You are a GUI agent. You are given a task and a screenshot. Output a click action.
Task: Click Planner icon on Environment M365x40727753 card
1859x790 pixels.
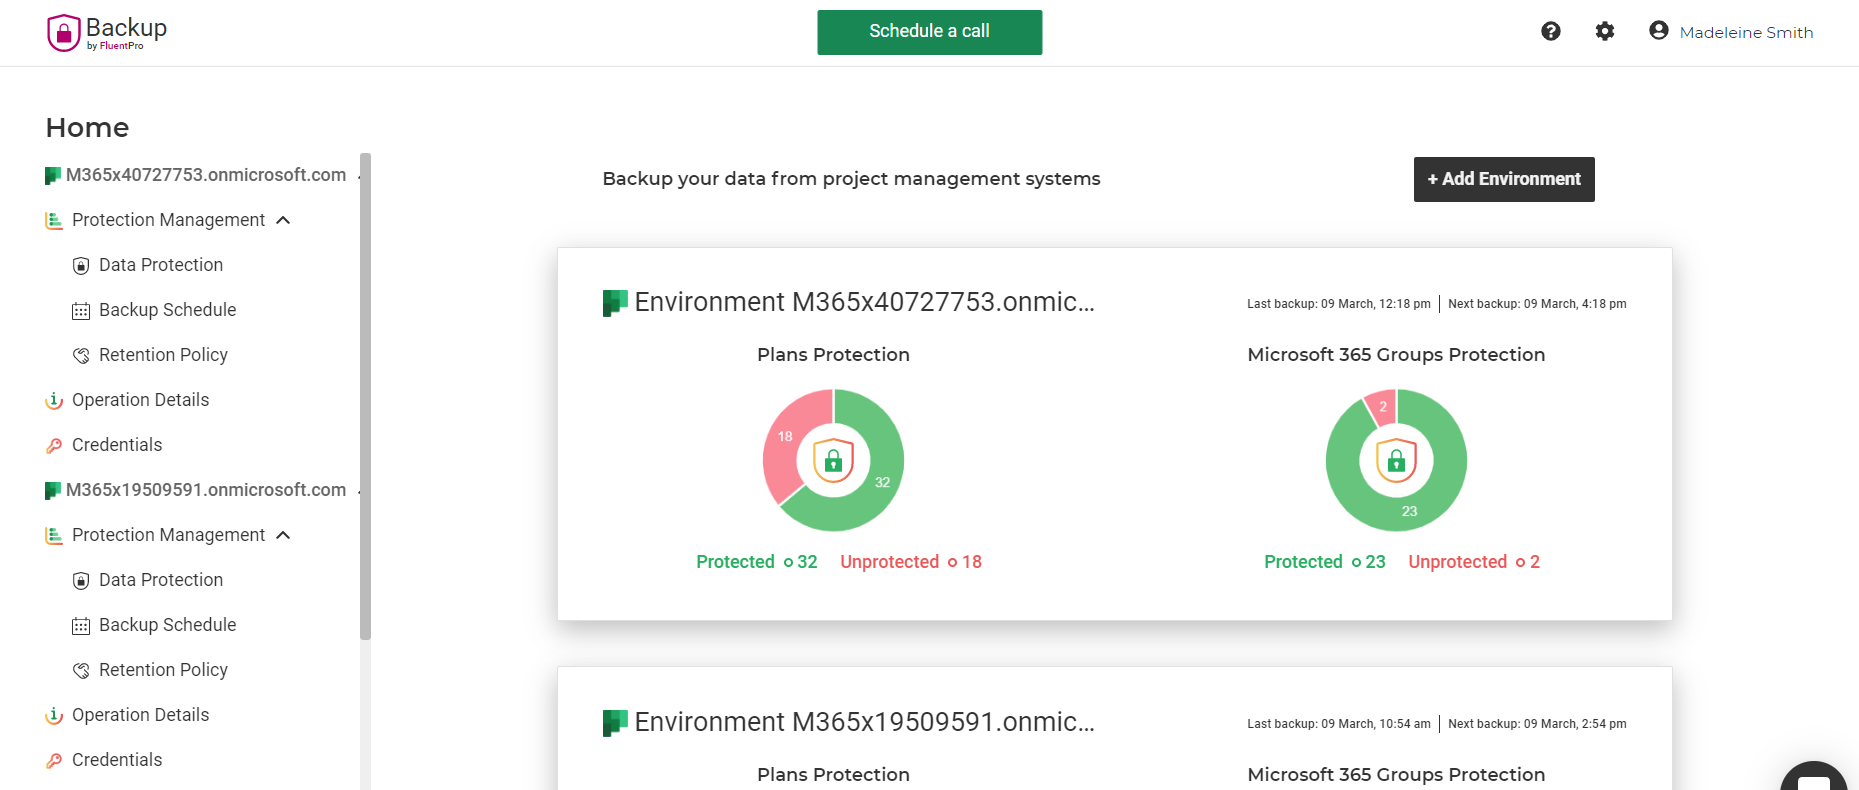pyautogui.click(x=615, y=303)
